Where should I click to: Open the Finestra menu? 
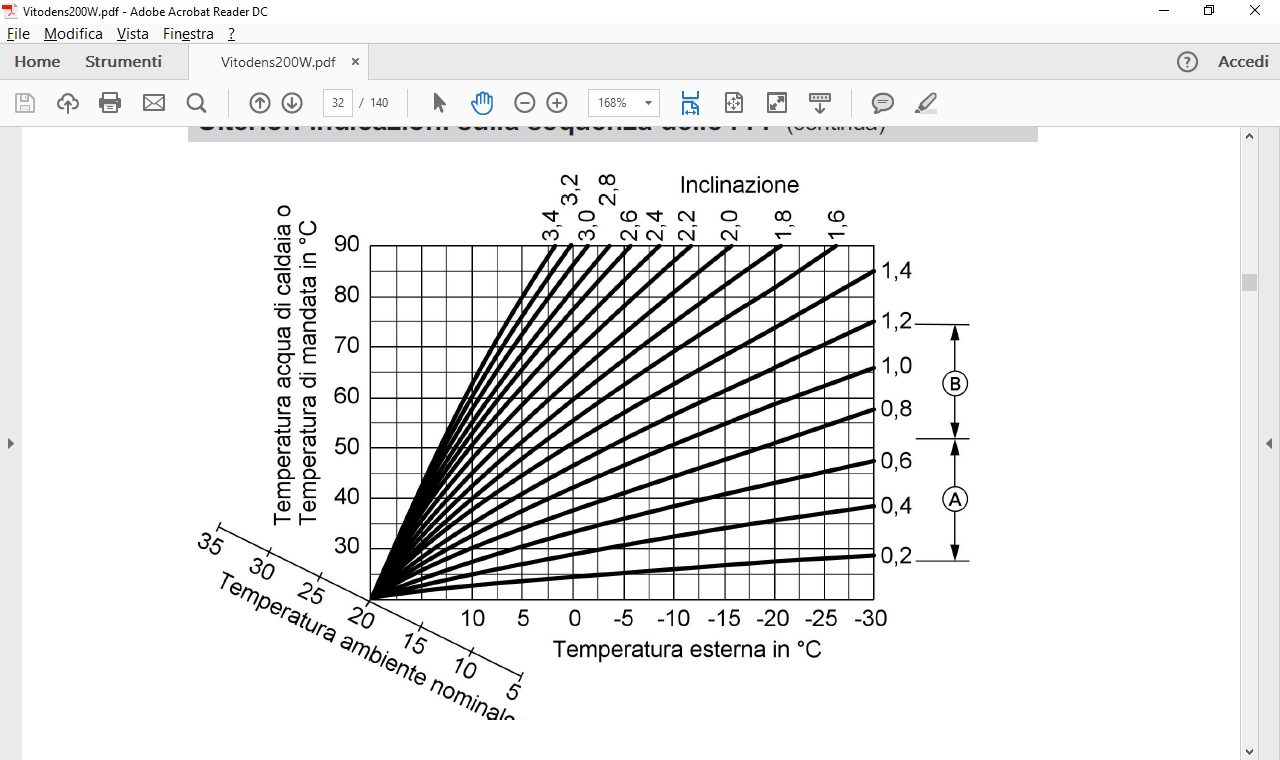coord(188,33)
